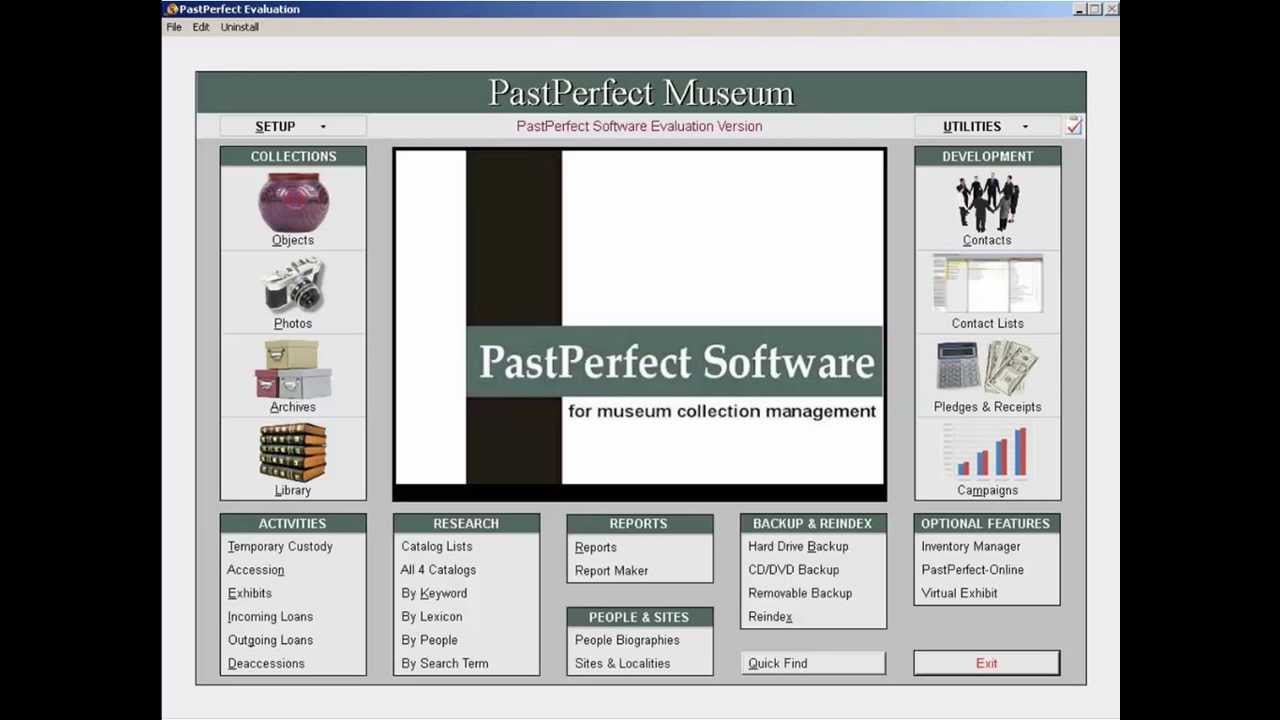The height and width of the screenshot is (720, 1280).
Task: Open Quick Find
Action: (813, 664)
